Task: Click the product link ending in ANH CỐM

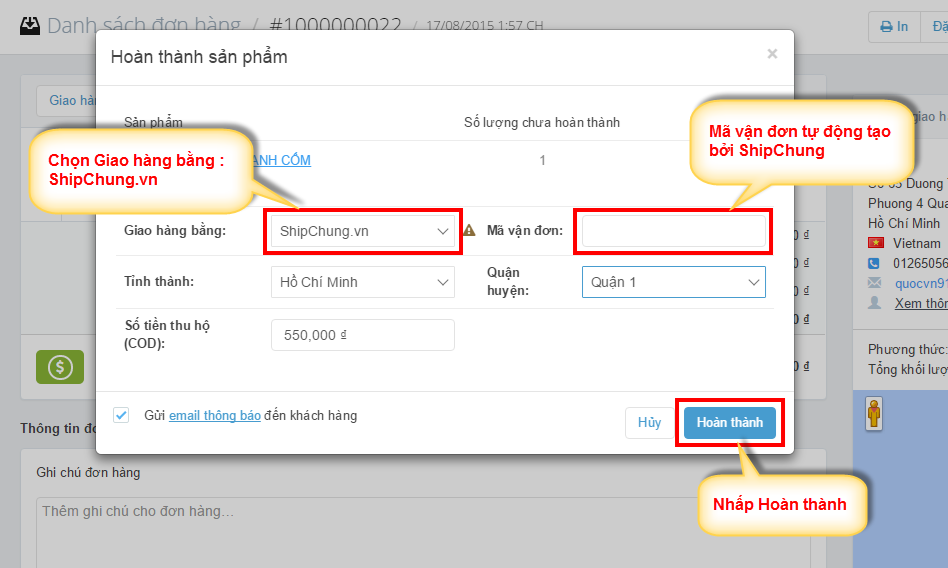Action: pyautogui.click(x=282, y=160)
